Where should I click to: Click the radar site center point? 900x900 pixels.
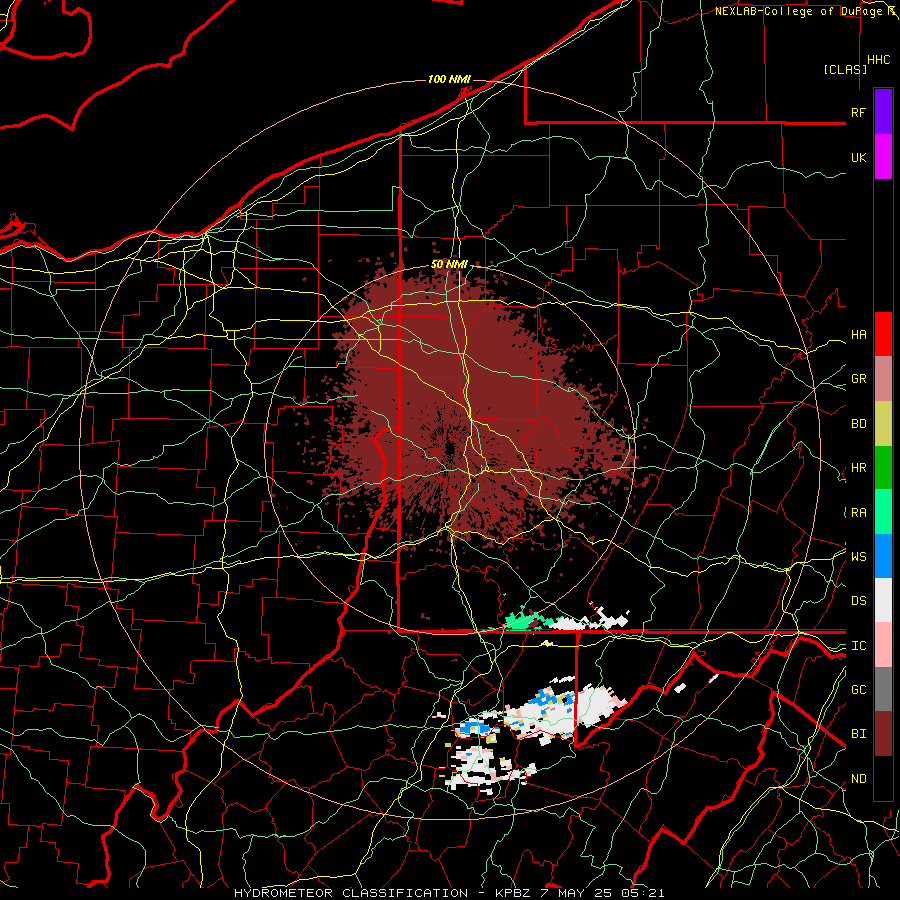(x=450, y=449)
